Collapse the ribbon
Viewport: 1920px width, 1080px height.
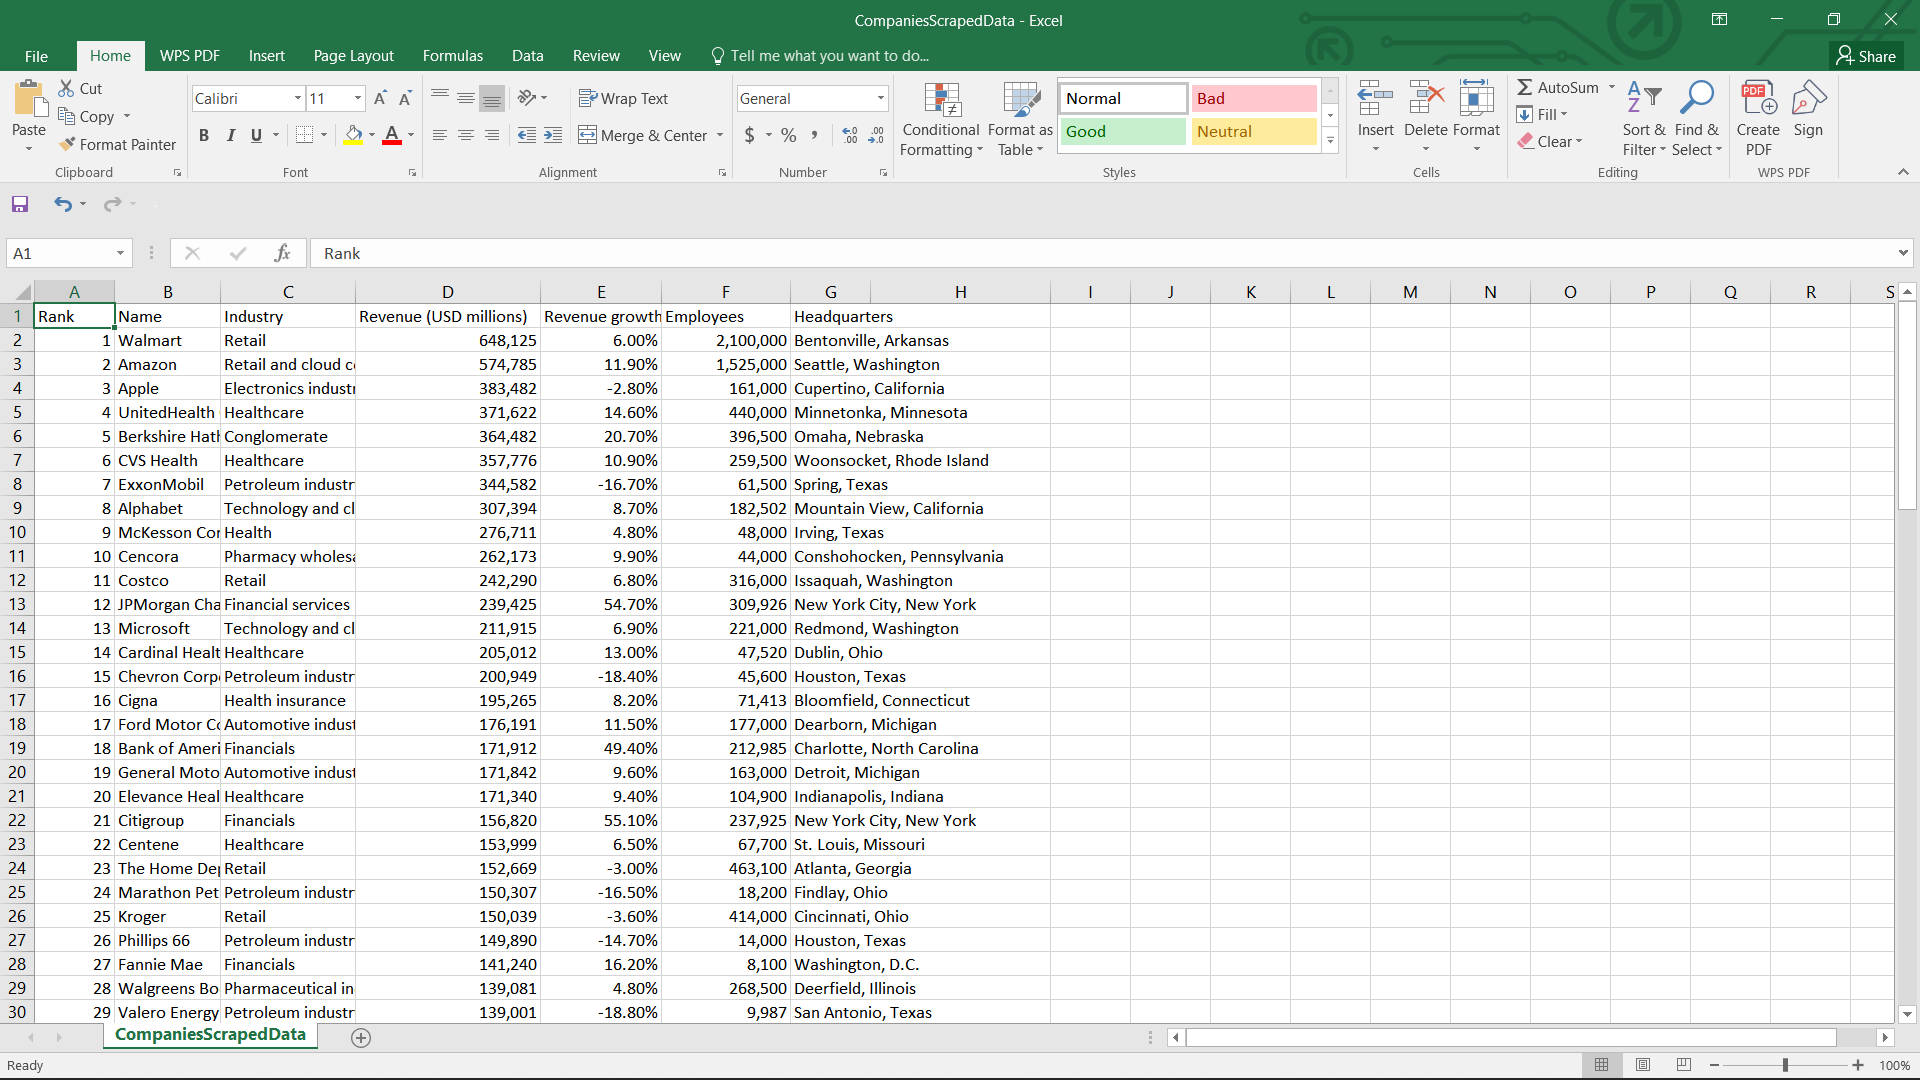click(1903, 172)
